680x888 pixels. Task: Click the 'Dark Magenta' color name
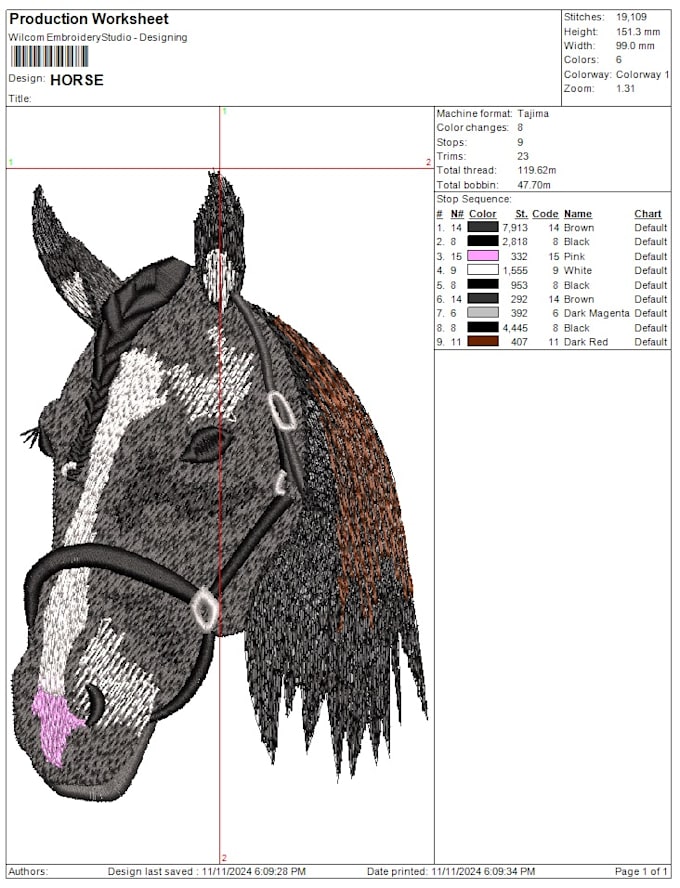pos(597,313)
